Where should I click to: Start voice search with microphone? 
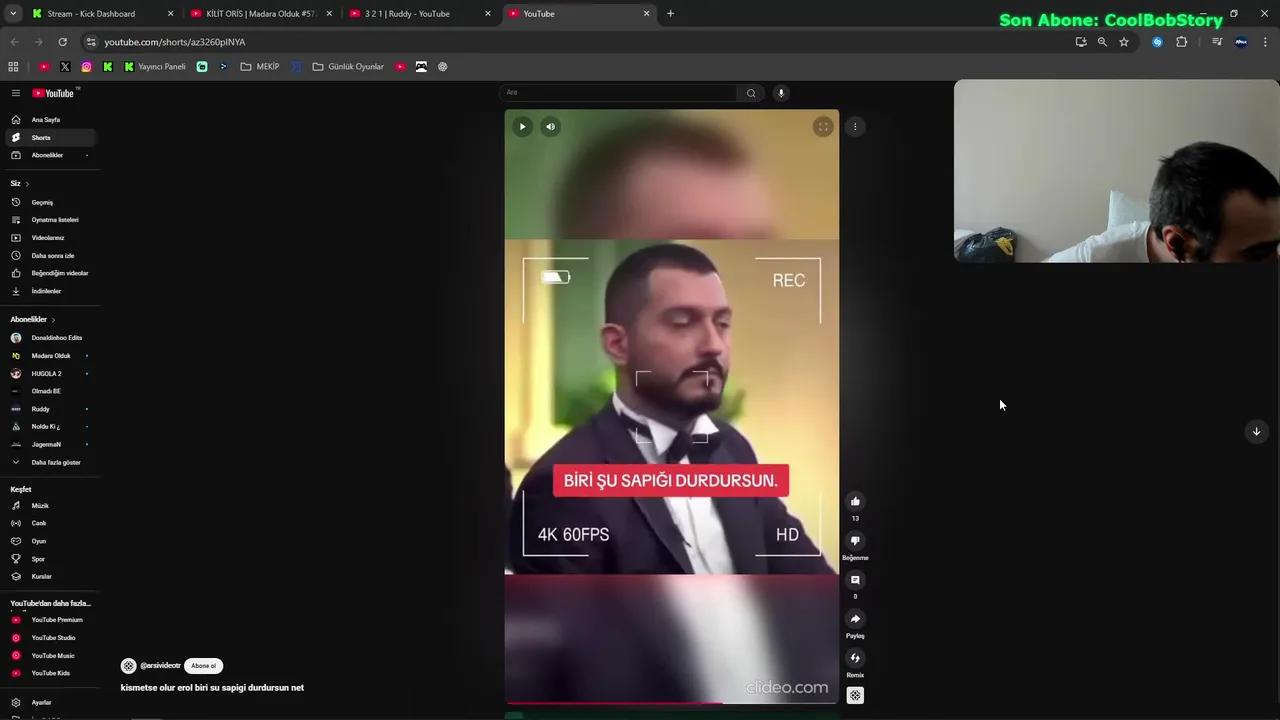point(781,93)
